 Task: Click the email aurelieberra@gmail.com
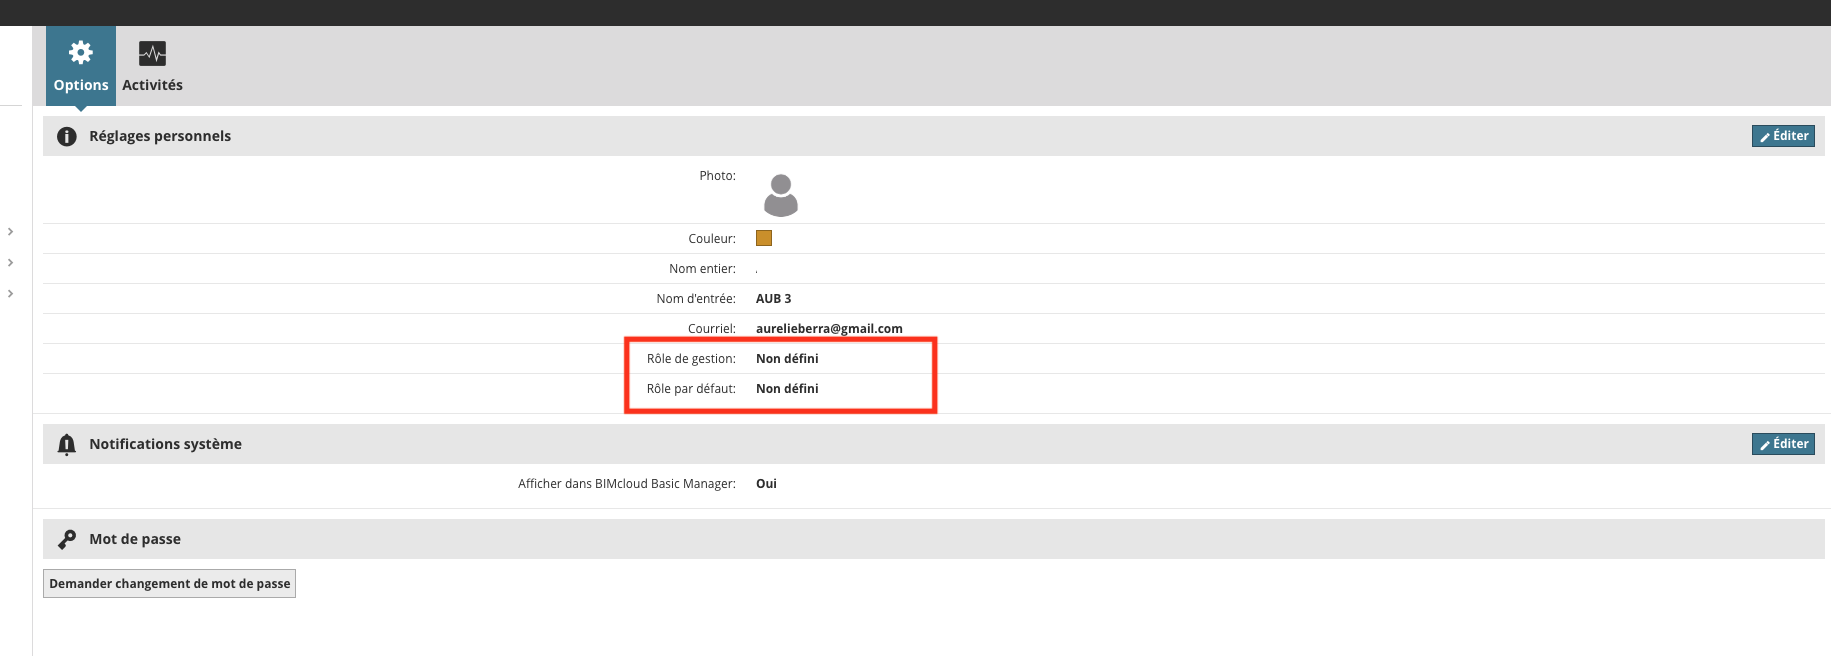click(x=829, y=329)
